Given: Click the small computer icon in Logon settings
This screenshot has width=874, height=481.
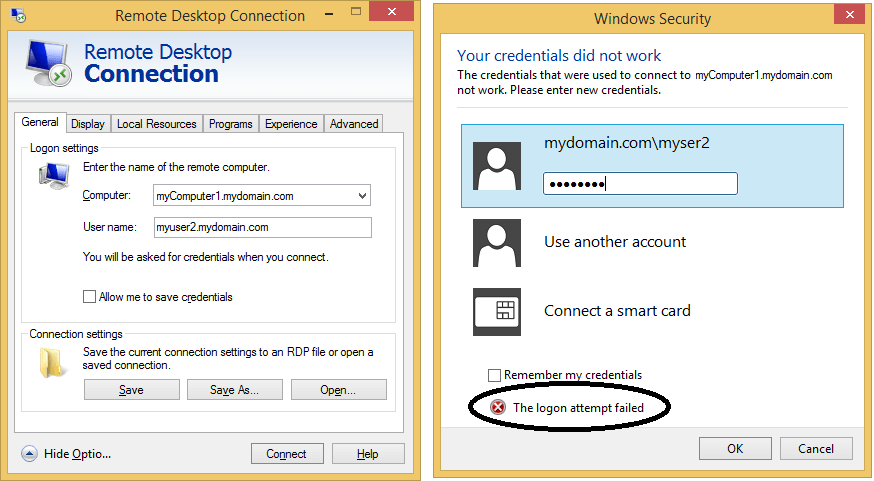Looking at the screenshot, I should (54, 176).
